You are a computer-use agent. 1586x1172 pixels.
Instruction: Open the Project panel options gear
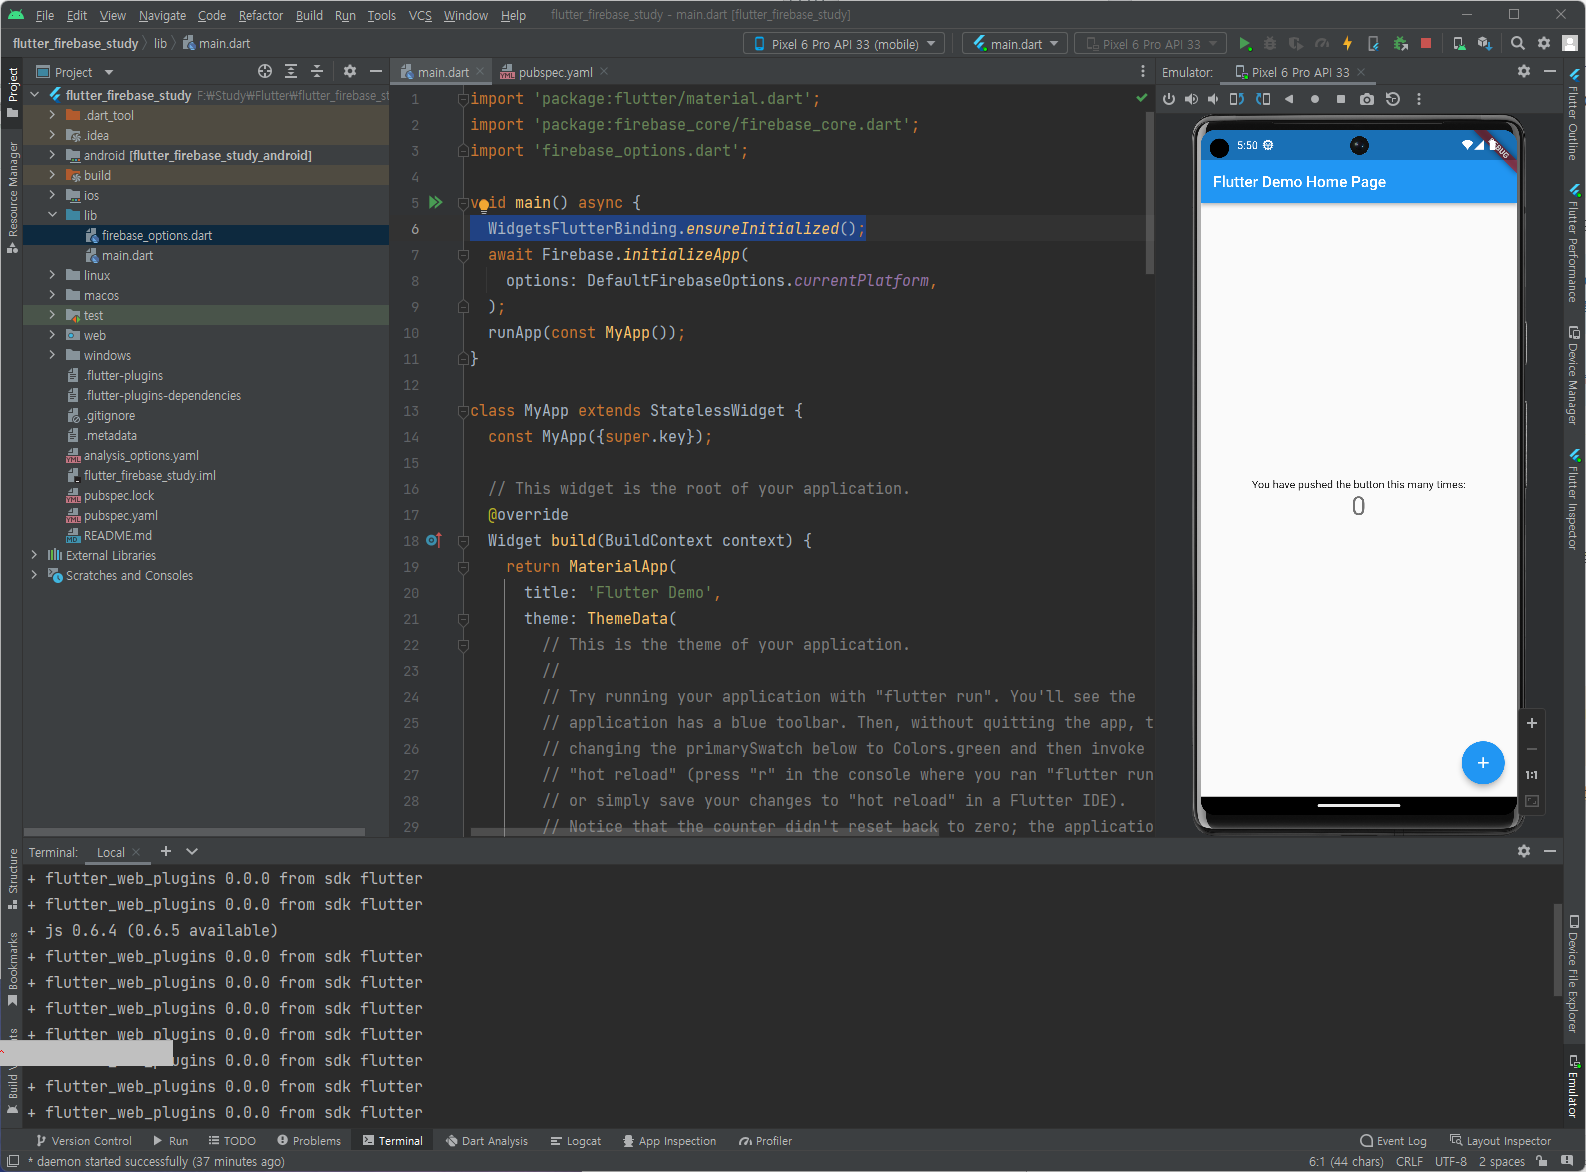tap(350, 72)
